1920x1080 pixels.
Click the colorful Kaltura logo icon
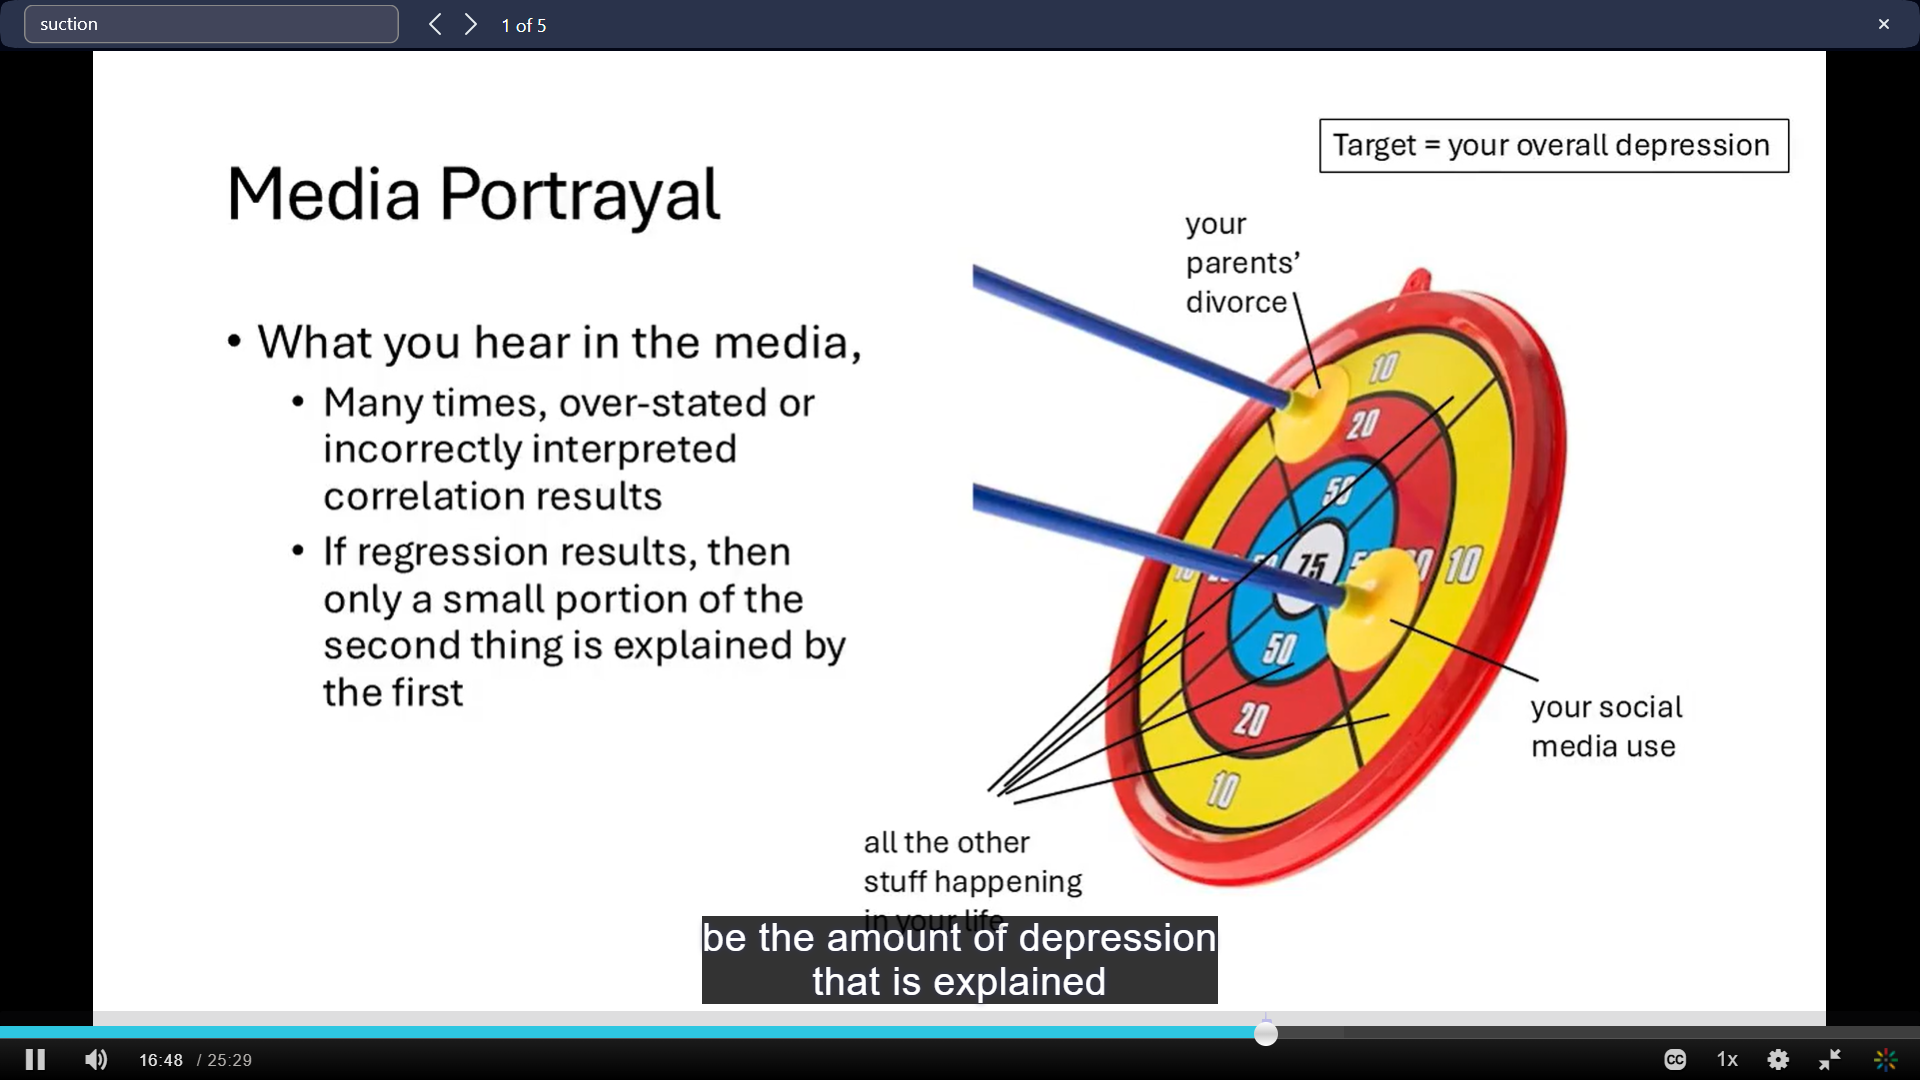[x=1885, y=1060]
